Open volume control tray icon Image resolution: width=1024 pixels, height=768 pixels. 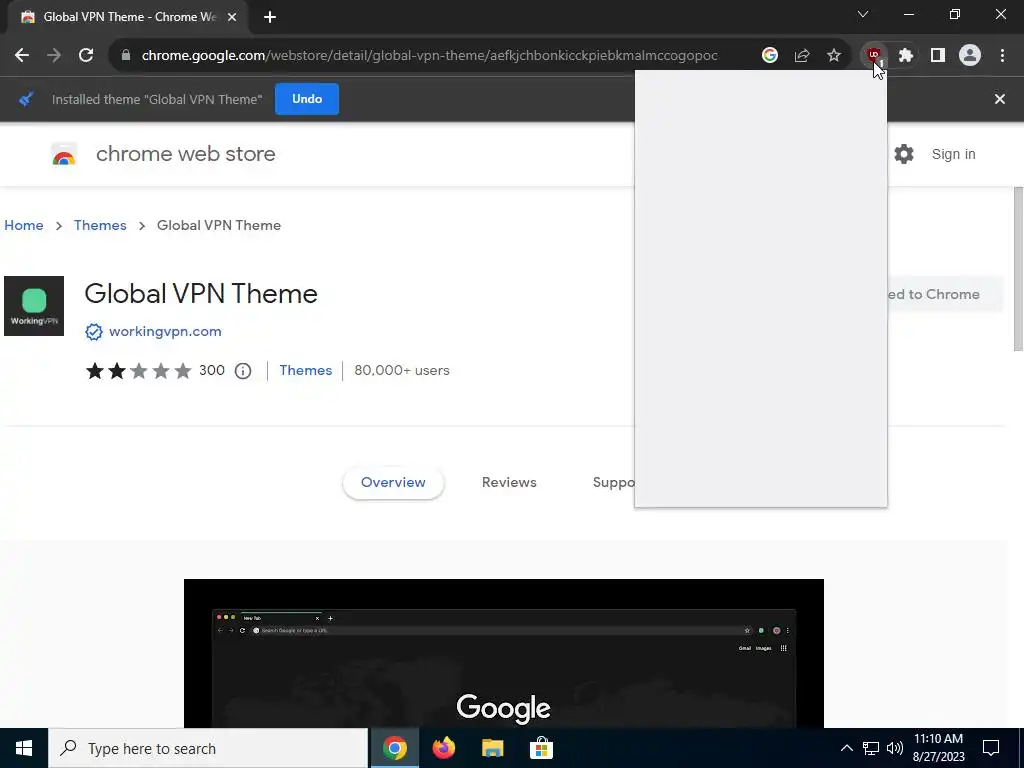pos(895,748)
